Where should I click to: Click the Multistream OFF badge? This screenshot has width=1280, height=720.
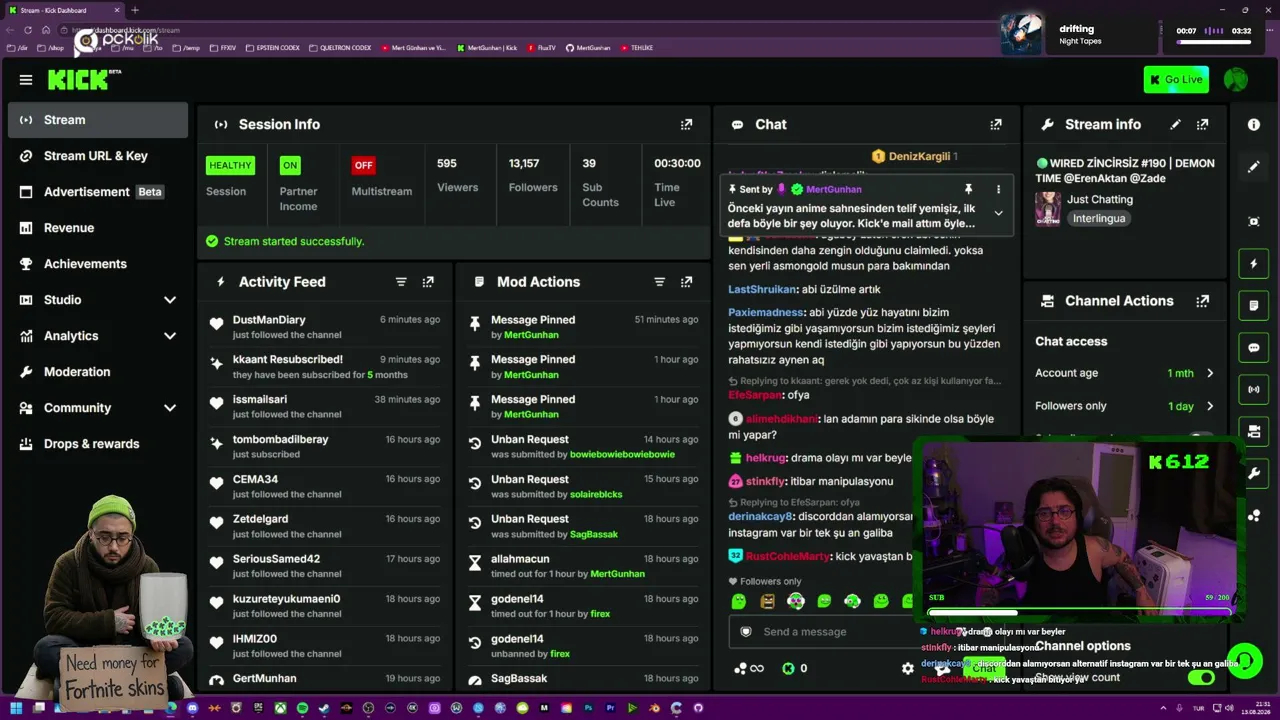(363, 165)
